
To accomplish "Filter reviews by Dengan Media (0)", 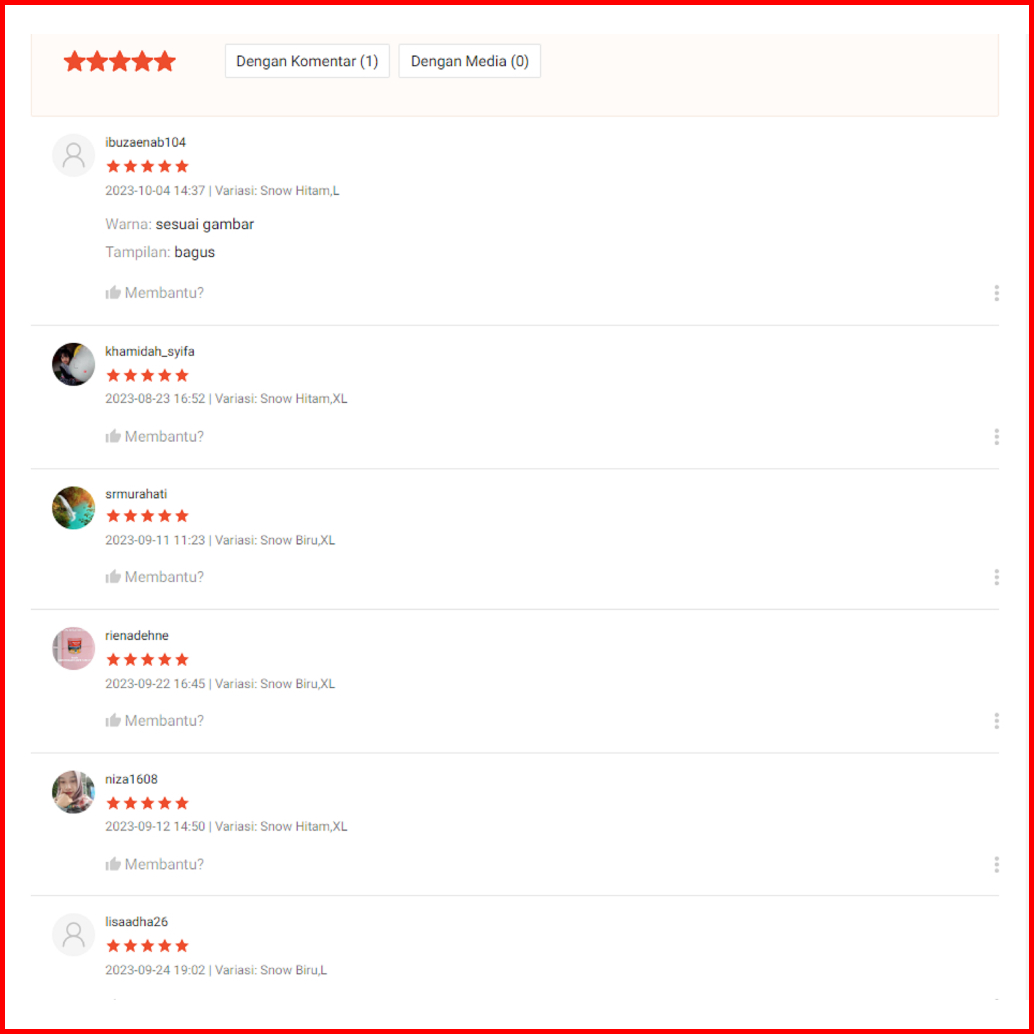I will (x=470, y=61).
